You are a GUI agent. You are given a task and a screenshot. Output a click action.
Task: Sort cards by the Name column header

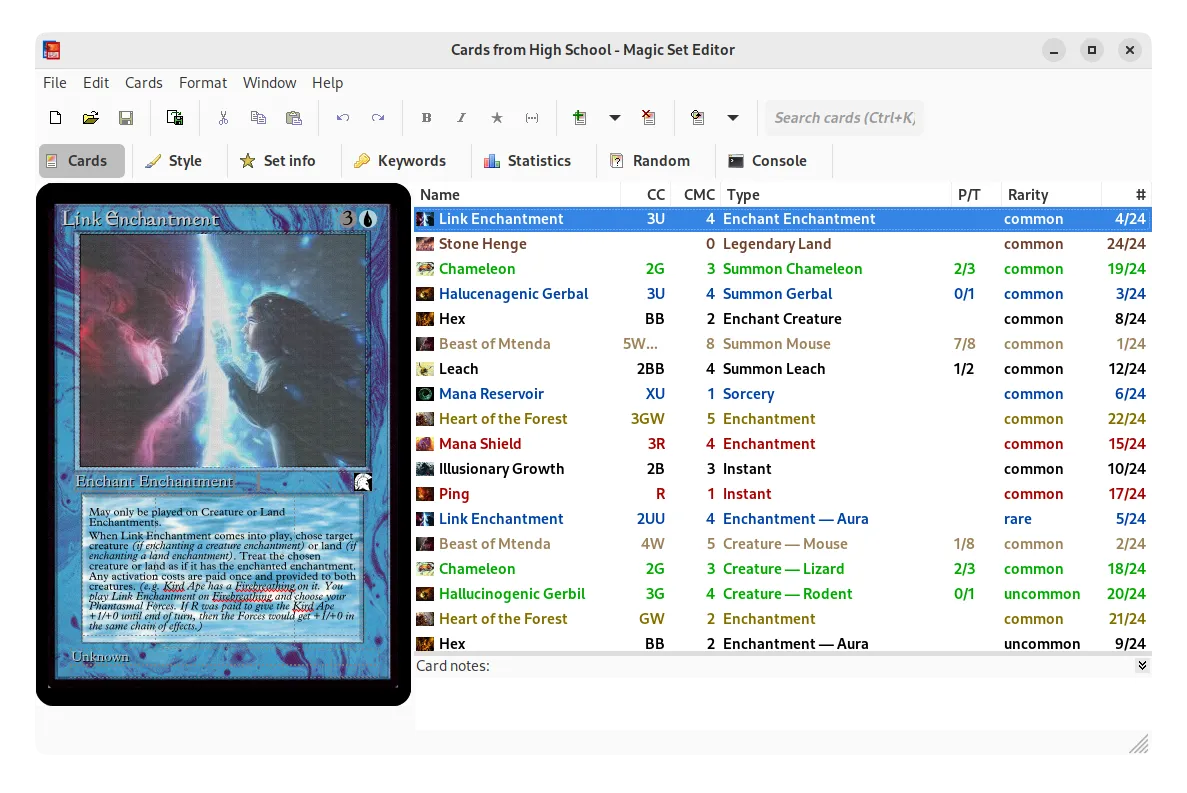pos(518,195)
